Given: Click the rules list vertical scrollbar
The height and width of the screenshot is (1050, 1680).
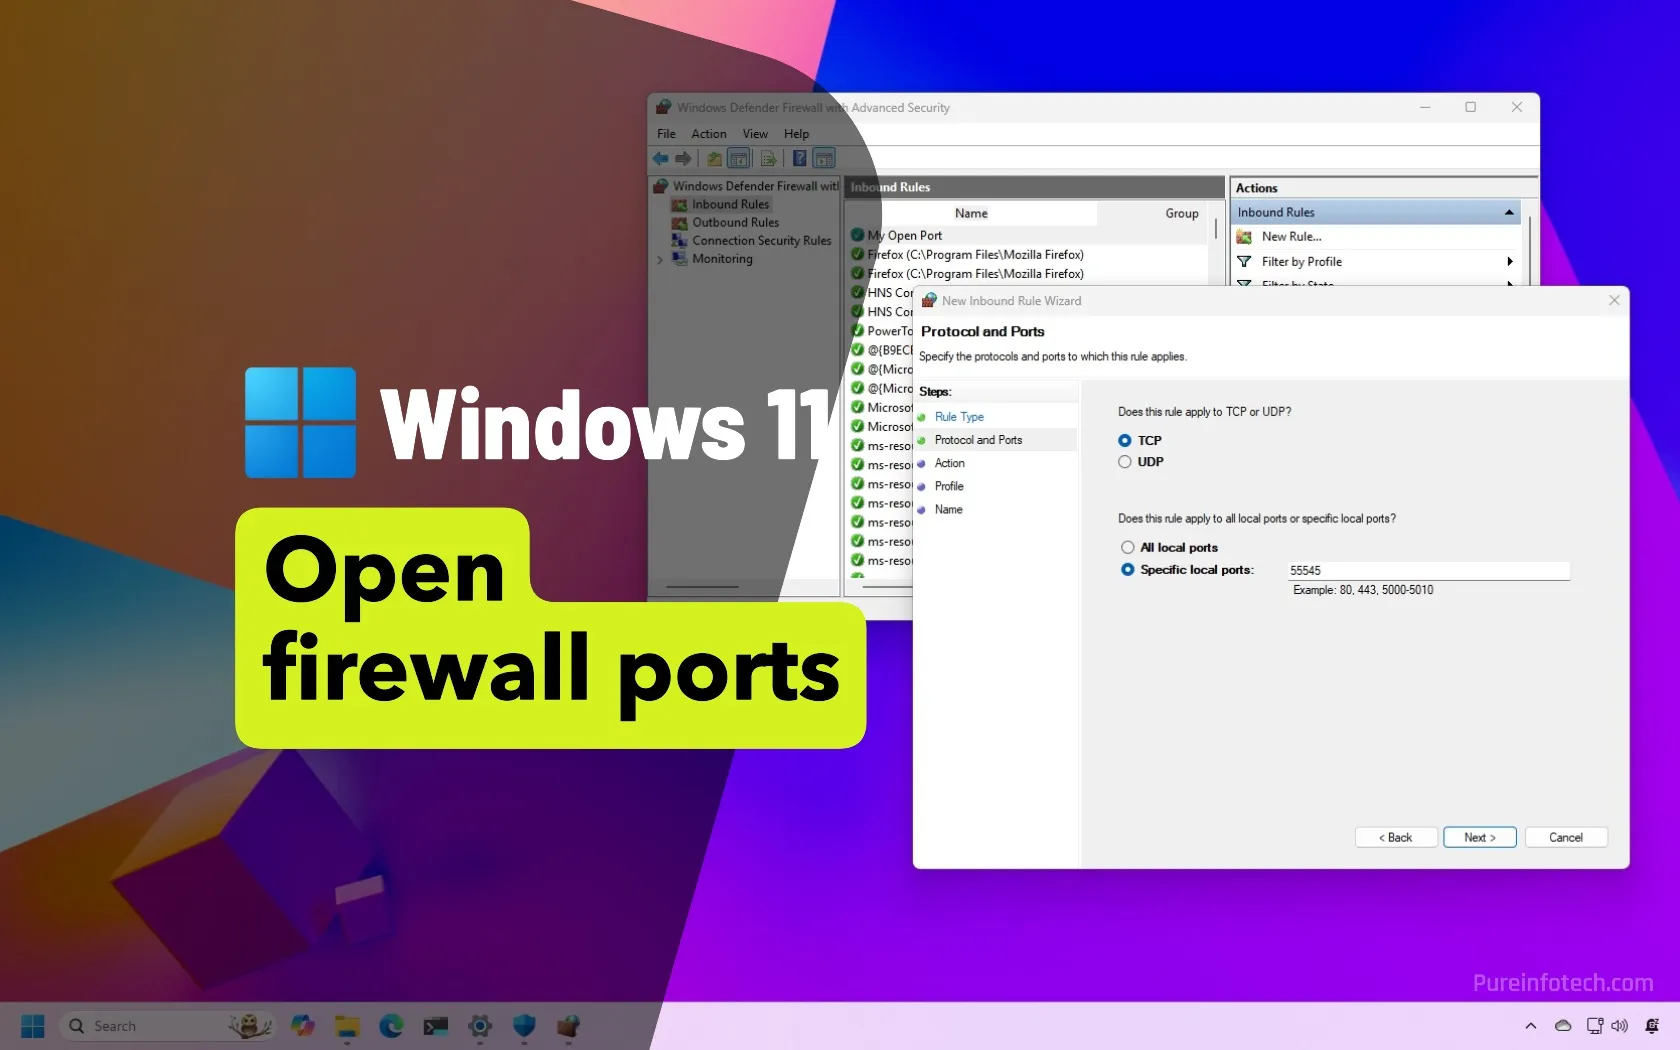Looking at the screenshot, I should pyautogui.click(x=1217, y=229).
